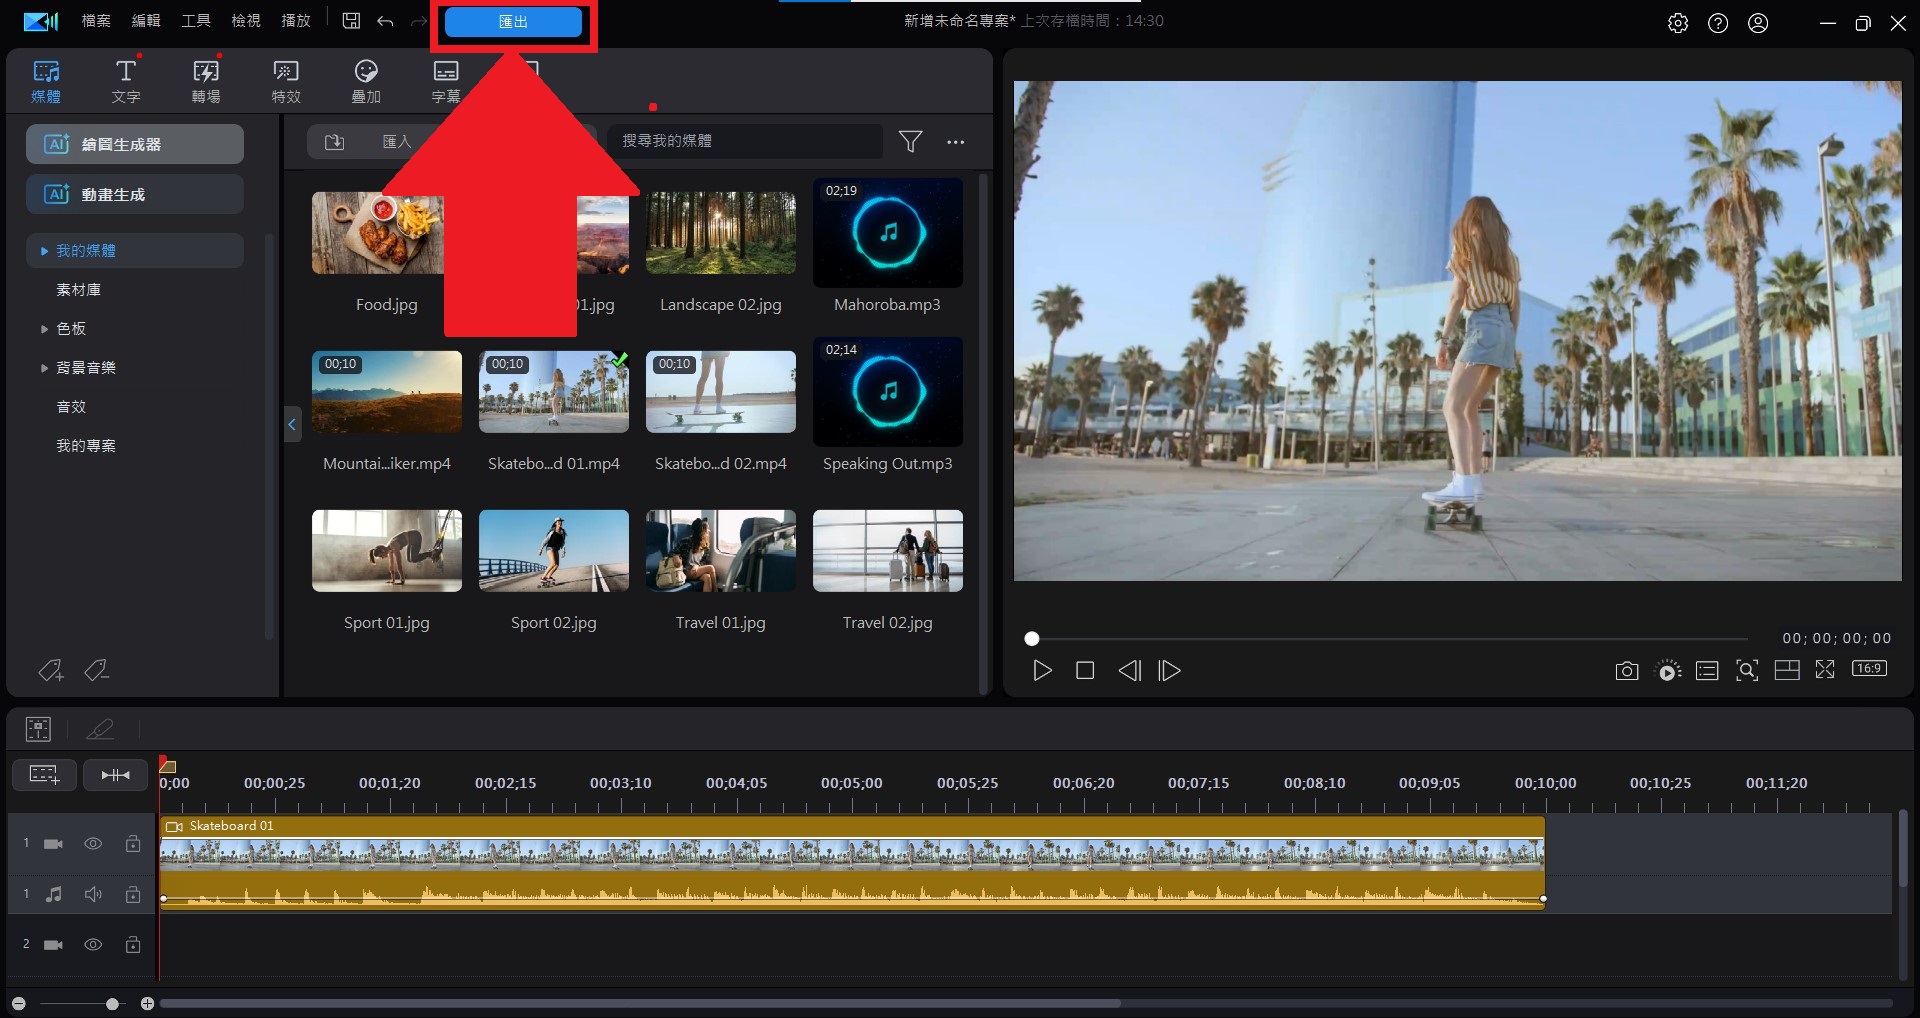Open the 特效 effects room
The image size is (1920, 1018).
286,80
